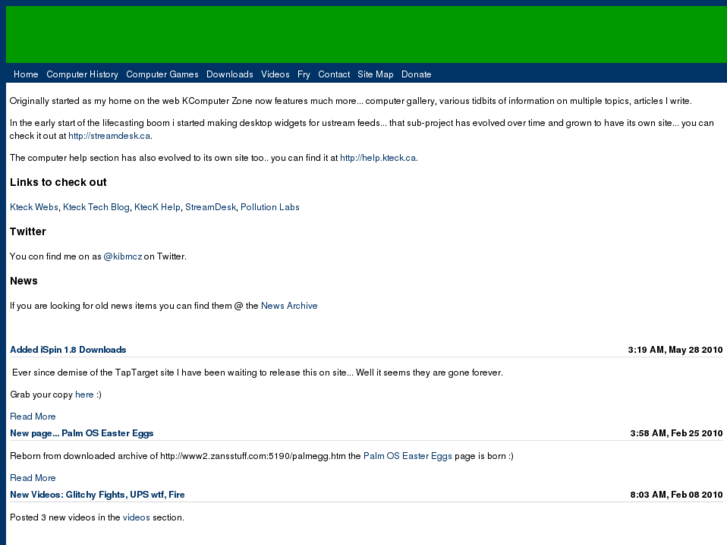Navigate to Downloads in nav bar
The height and width of the screenshot is (545, 727).
[230, 74]
